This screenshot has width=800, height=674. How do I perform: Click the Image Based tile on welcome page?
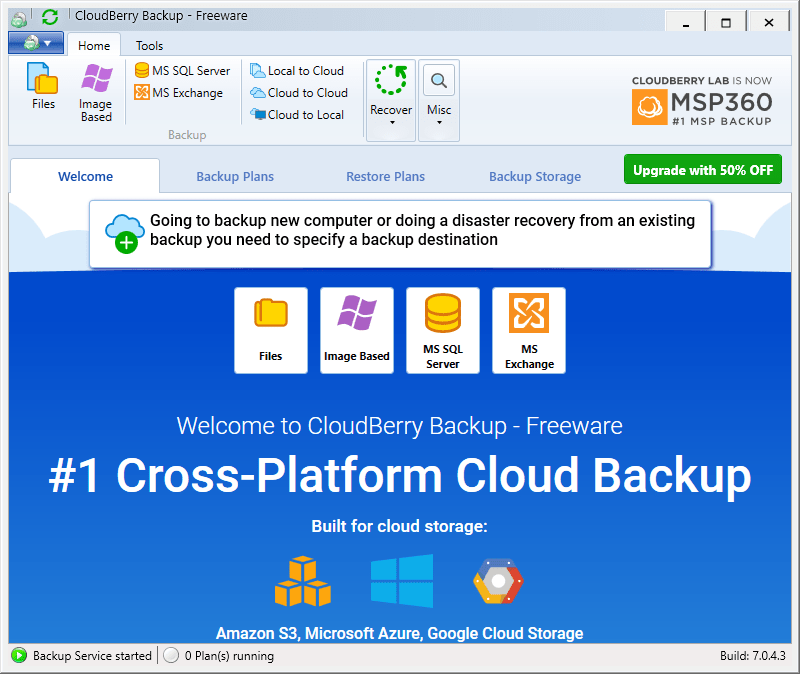click(357, 330)
